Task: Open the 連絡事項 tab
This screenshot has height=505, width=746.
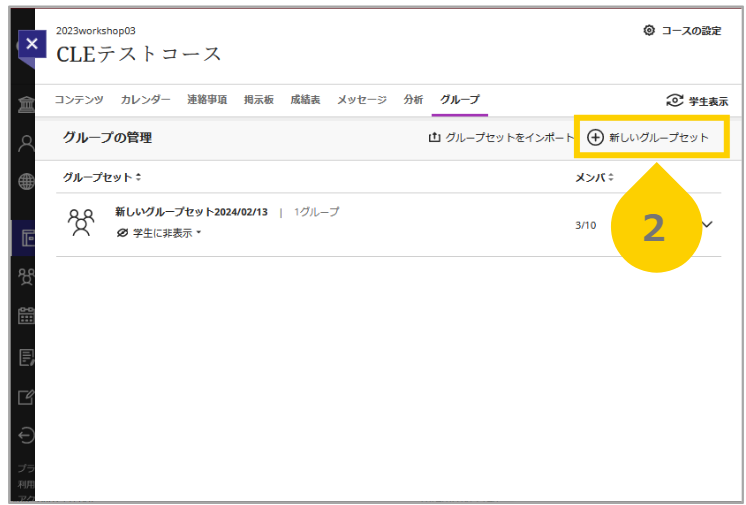Action: coord(207,99)
